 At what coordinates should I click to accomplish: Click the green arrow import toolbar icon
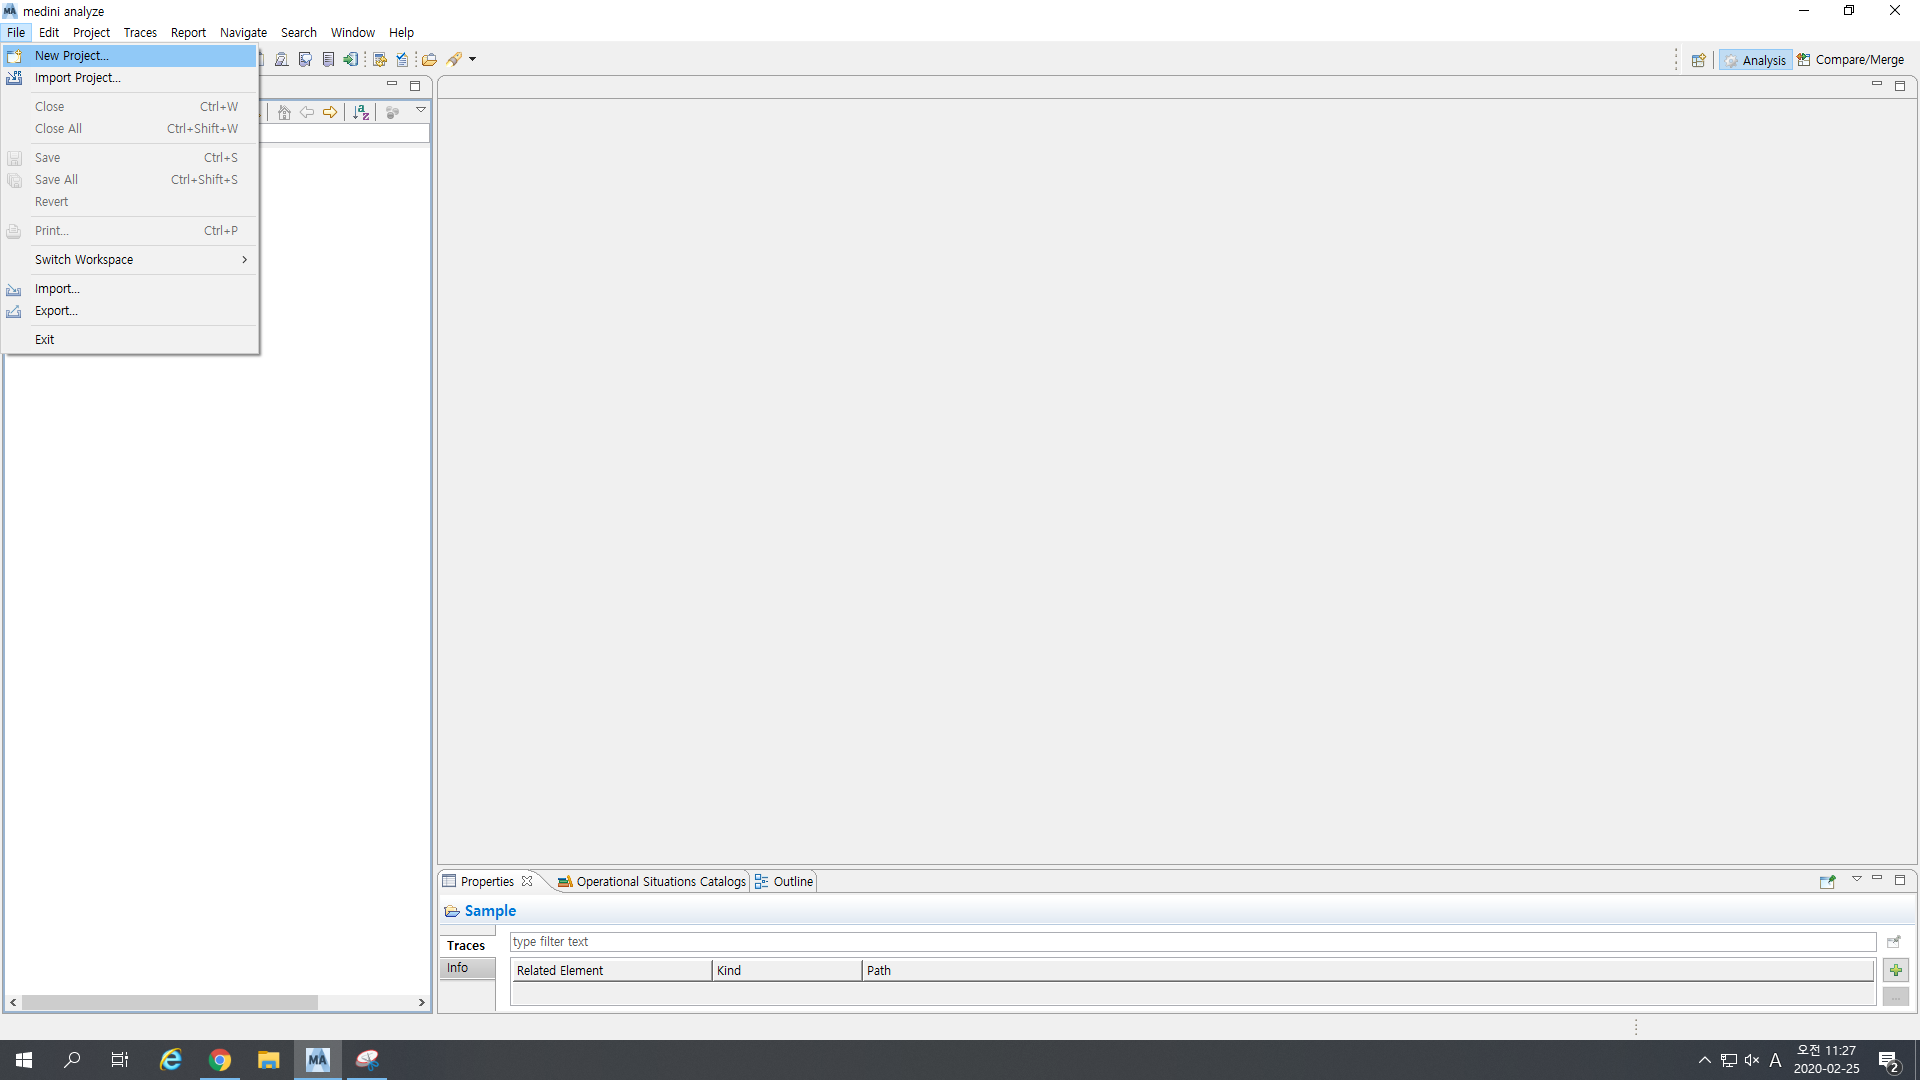pyautogui.click(x=350, y=60)
